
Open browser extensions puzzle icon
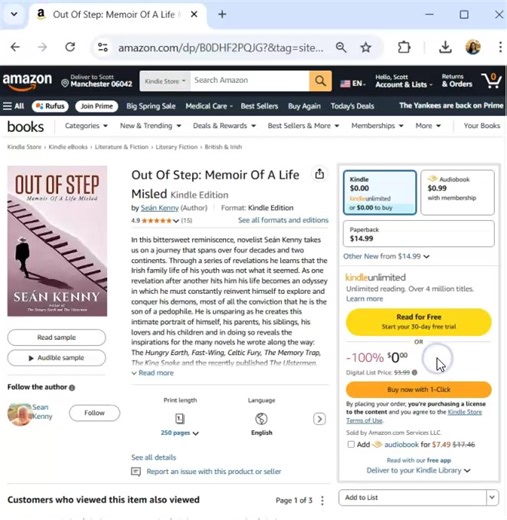point(404,47)
